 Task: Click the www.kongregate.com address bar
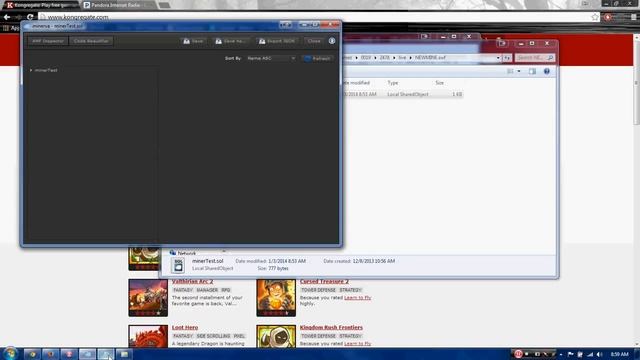pos(318,17)
